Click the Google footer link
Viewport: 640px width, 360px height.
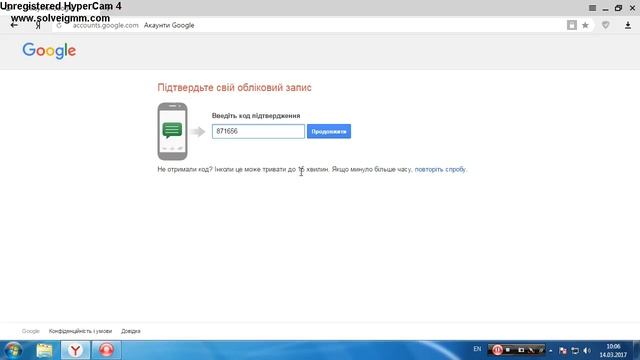pyautogui.click(x=31, y=331)
